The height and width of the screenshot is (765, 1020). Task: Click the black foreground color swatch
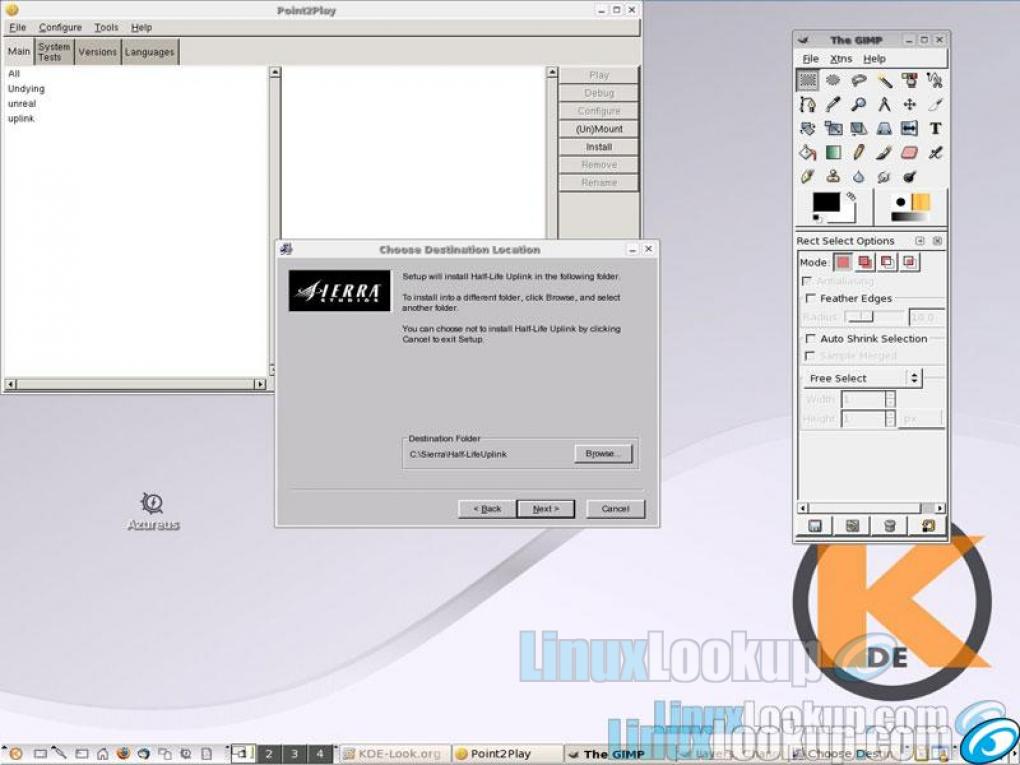click(826, 203)
